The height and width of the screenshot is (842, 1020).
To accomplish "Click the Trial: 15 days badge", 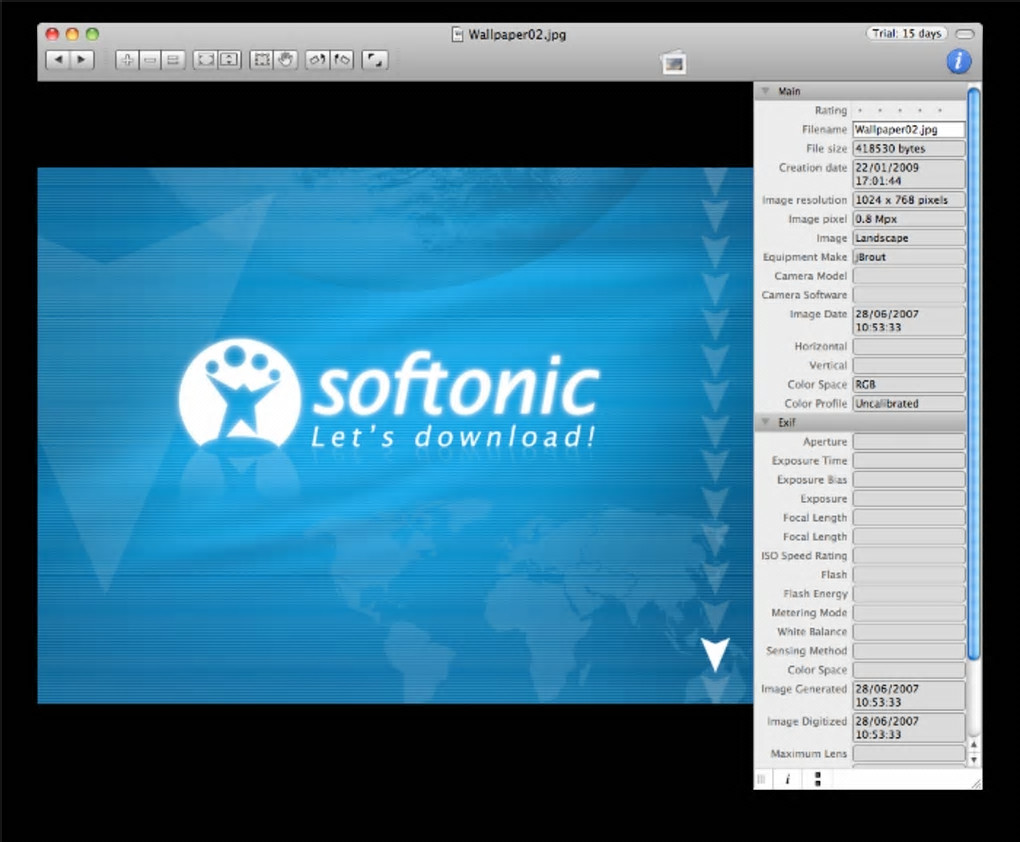I will click(907, 33).
